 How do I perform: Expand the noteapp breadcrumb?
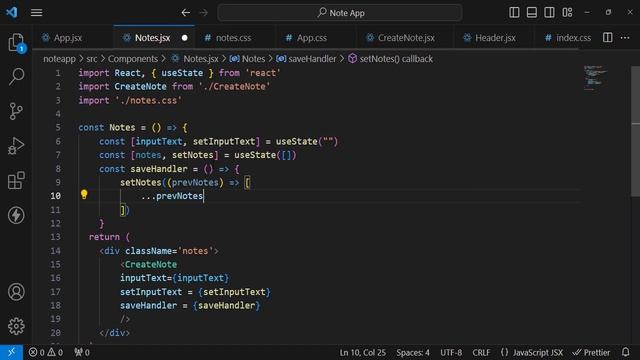(59, 59)
